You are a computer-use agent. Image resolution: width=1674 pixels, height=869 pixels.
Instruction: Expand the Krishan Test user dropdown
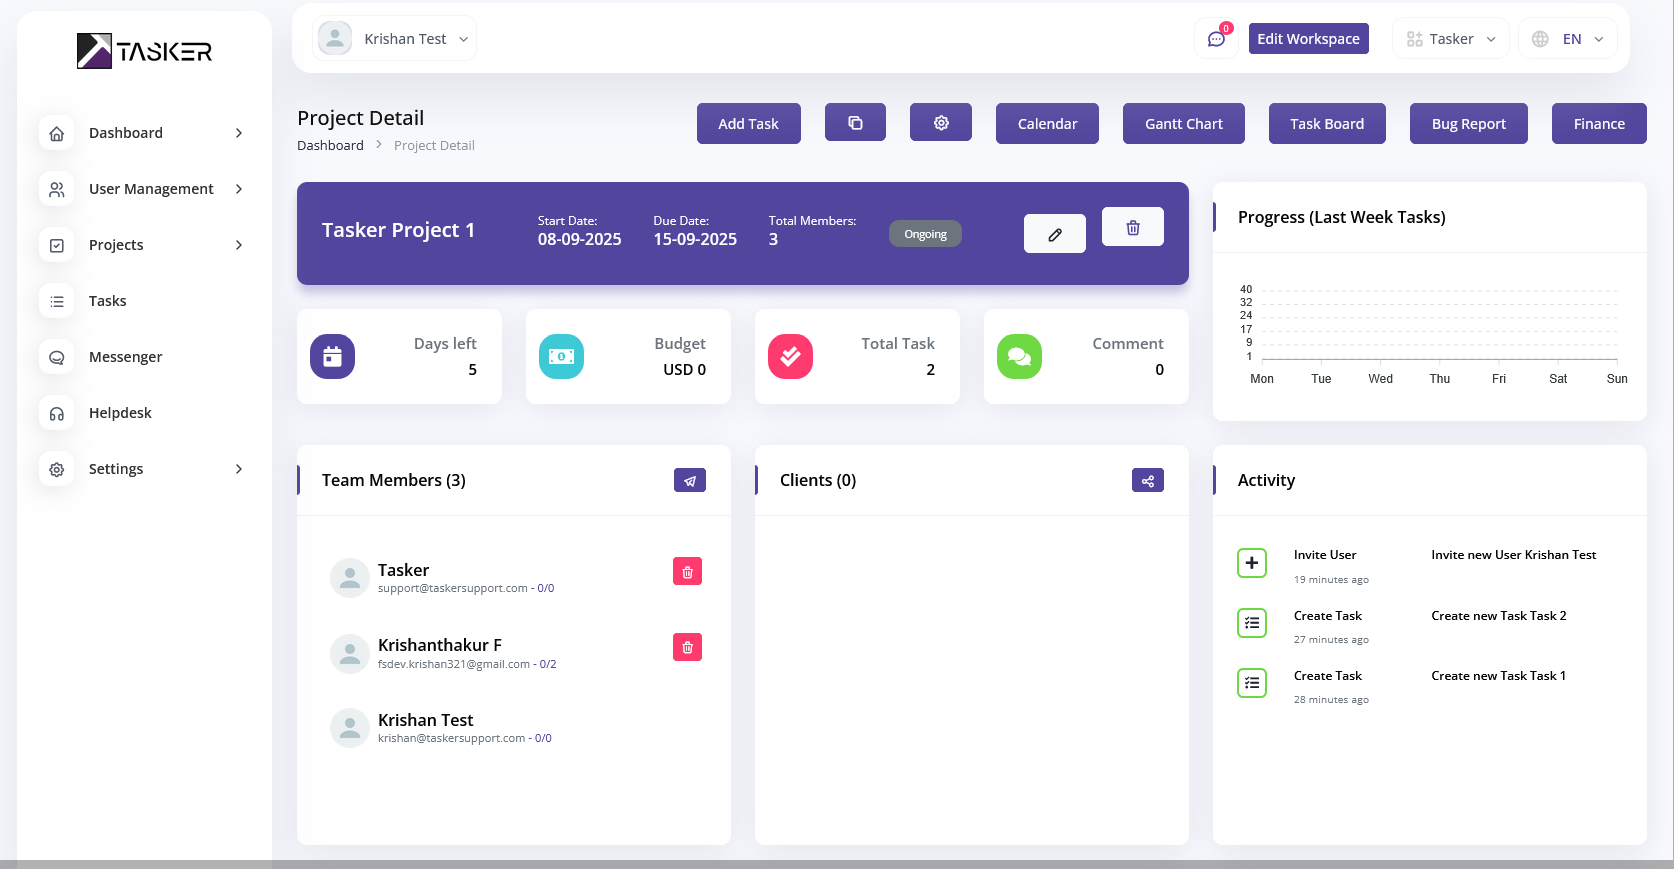click(x=394, y=39)
